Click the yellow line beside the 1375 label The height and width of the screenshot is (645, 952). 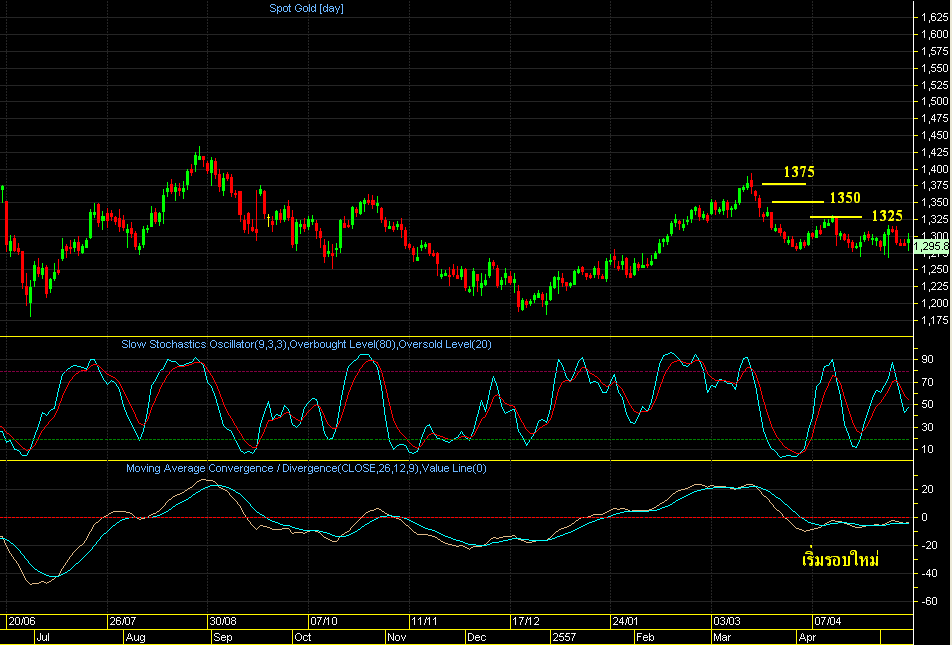coord(783,184)
